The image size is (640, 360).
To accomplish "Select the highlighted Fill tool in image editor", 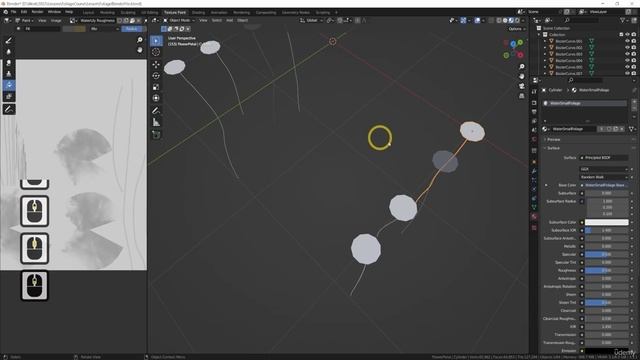I will [x=9, y=85].
